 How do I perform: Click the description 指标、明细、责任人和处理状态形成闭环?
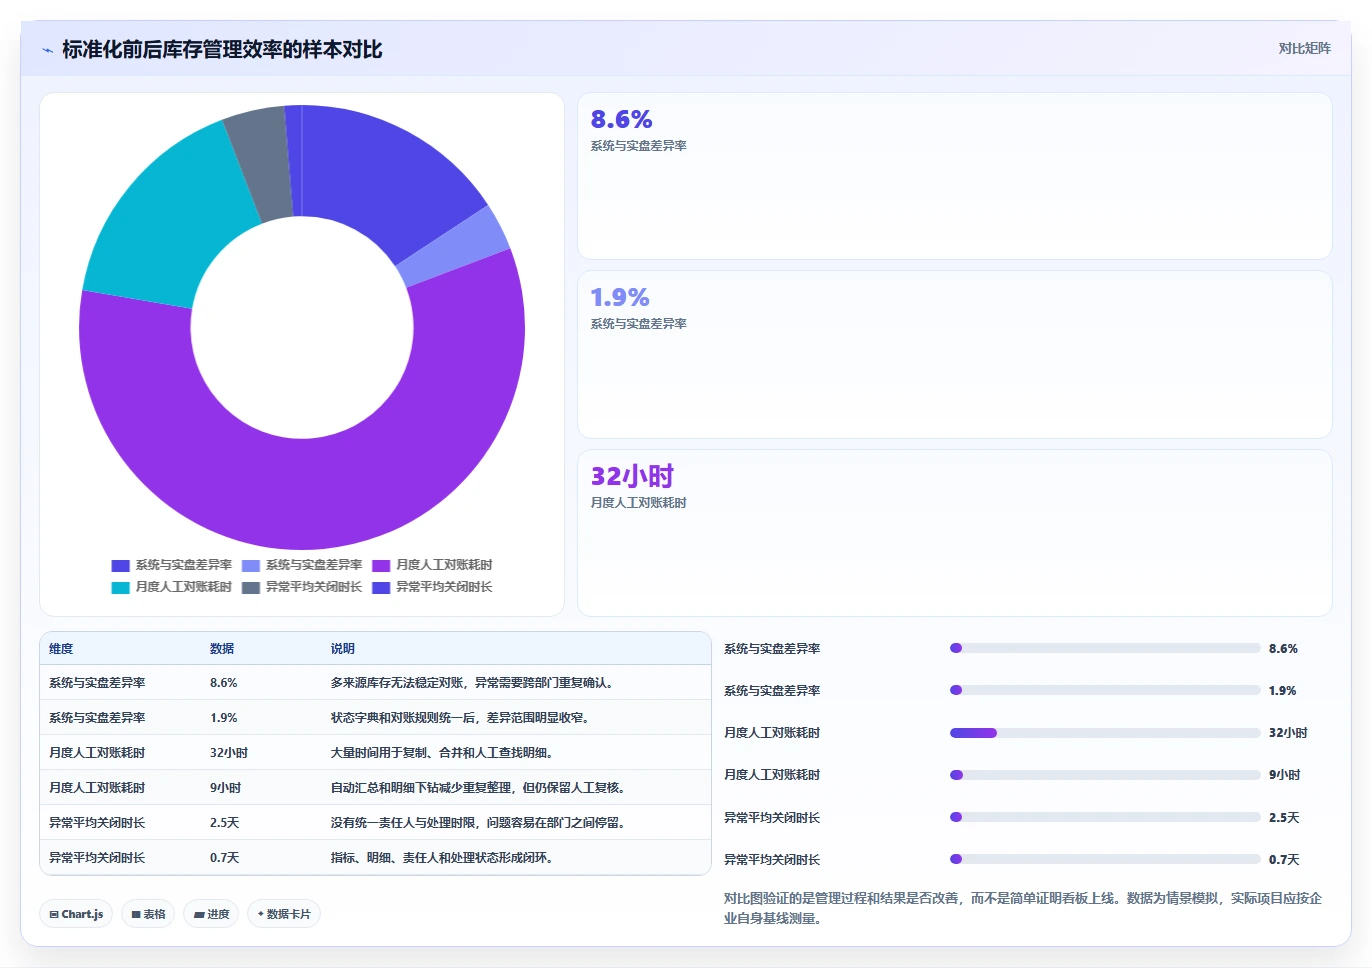442,858
